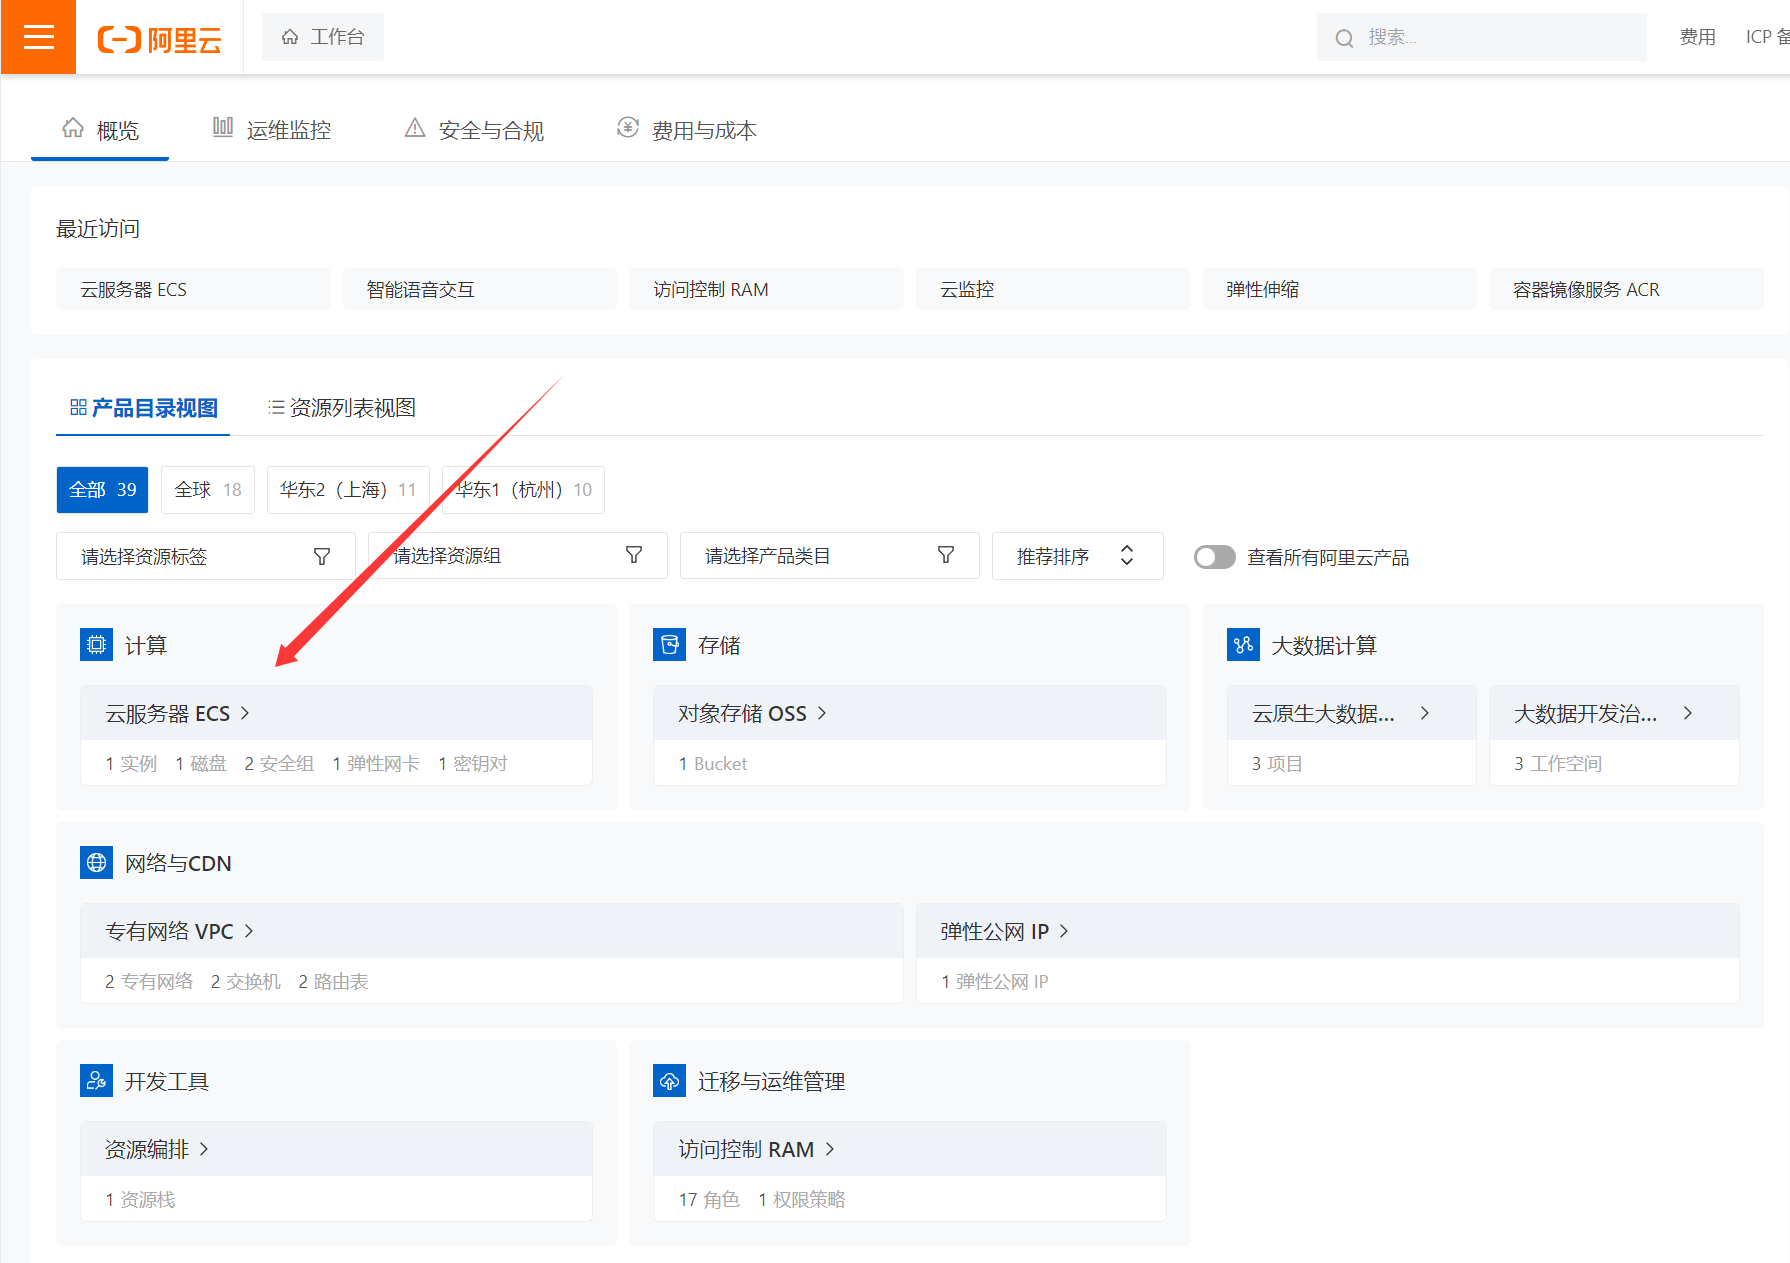The image size is (1790, 1263).
Task: Click the 费用与成本 yuan coin icon
Action: click(628, 127)
